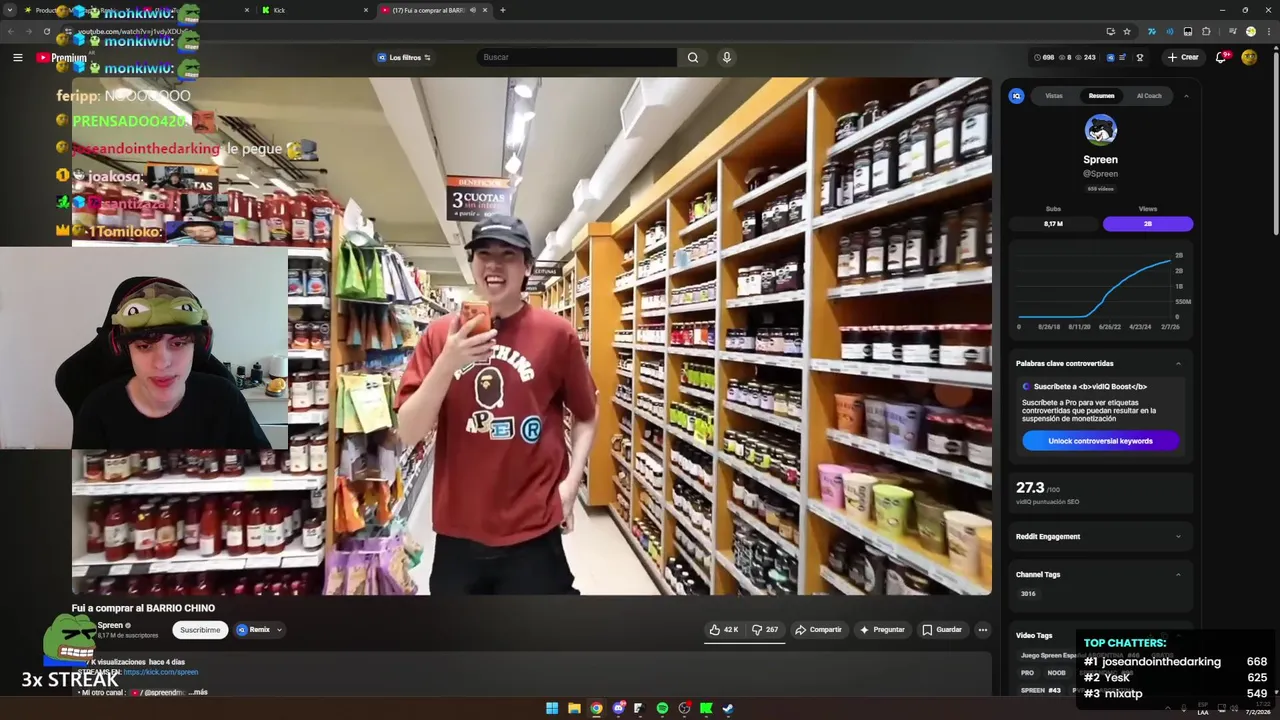Select the Resumen tab in vidIQ panel
The width and height of the screenshot is (1280, 720).
pos(1101,96)
